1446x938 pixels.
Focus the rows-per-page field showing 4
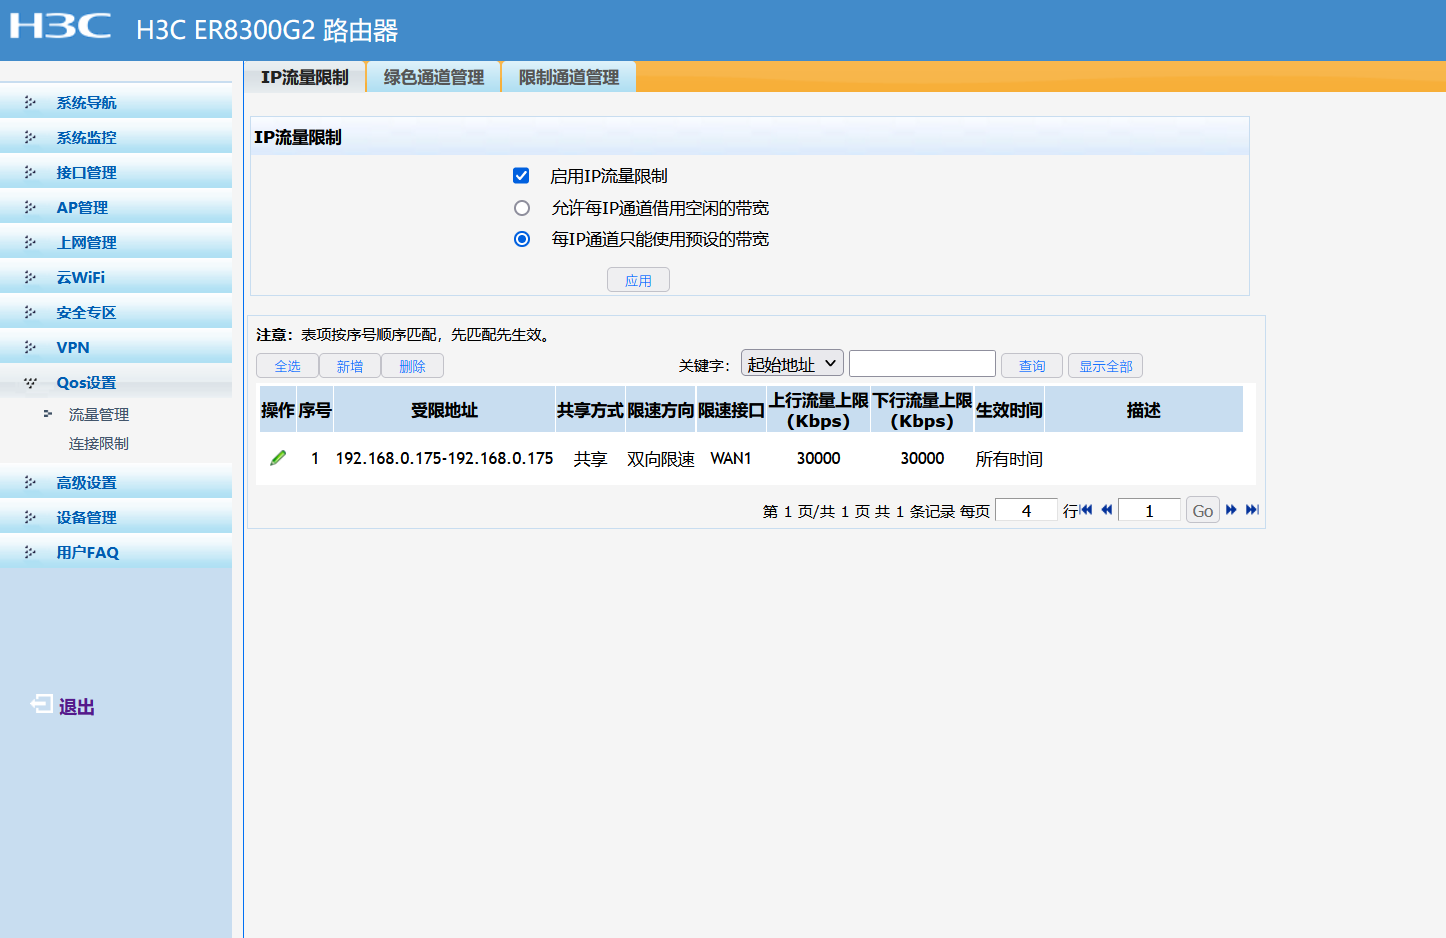(x=1026, y=510)
